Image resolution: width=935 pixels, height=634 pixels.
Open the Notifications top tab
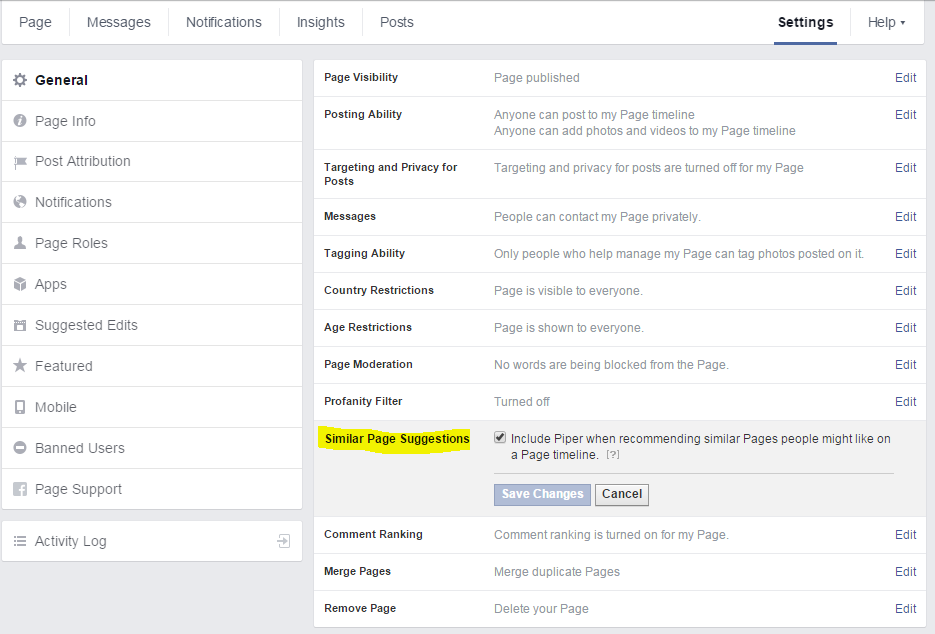coord(224,23)
